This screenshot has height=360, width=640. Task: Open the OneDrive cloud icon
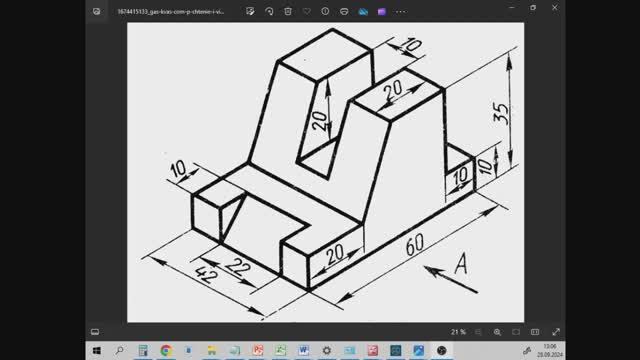(x=363, y=11)
